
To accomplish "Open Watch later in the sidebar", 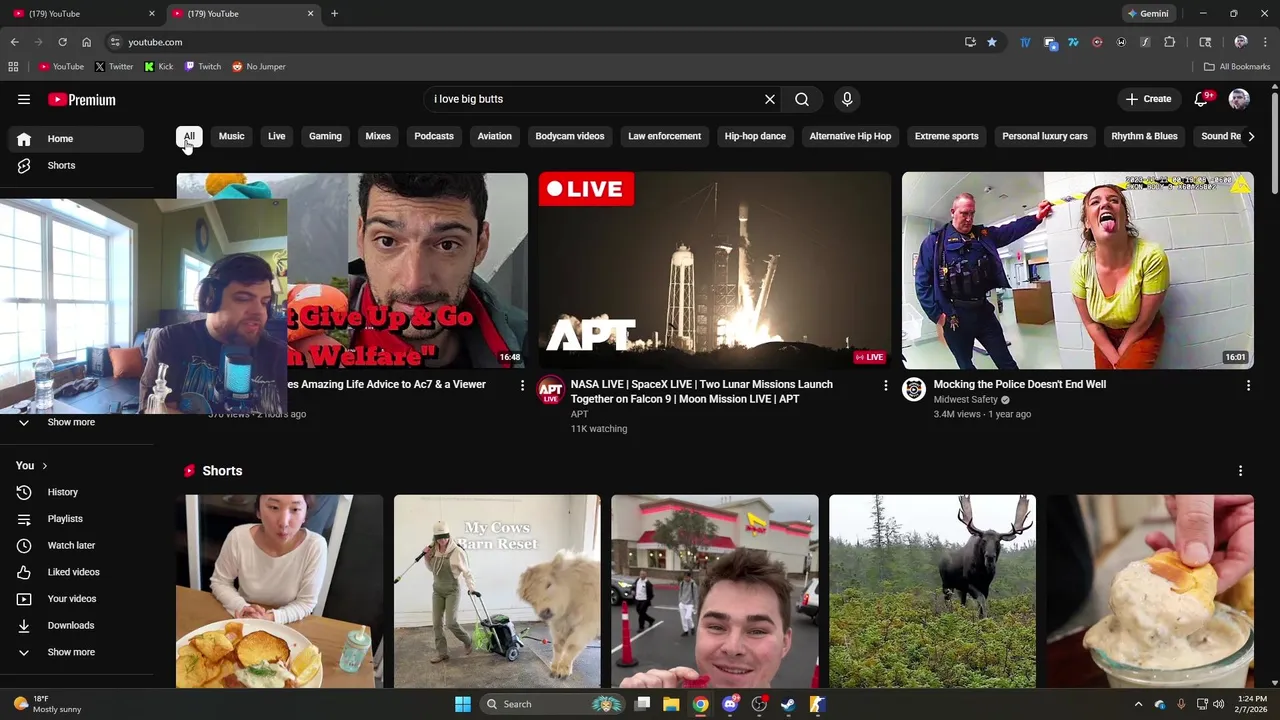I will [x=78, y=545].
